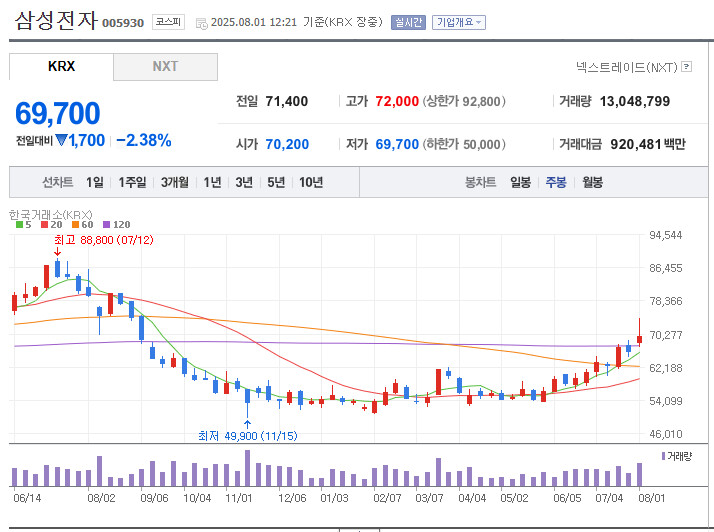
Task: Switch to the KRX tab
Action: (x=61, y=66)
